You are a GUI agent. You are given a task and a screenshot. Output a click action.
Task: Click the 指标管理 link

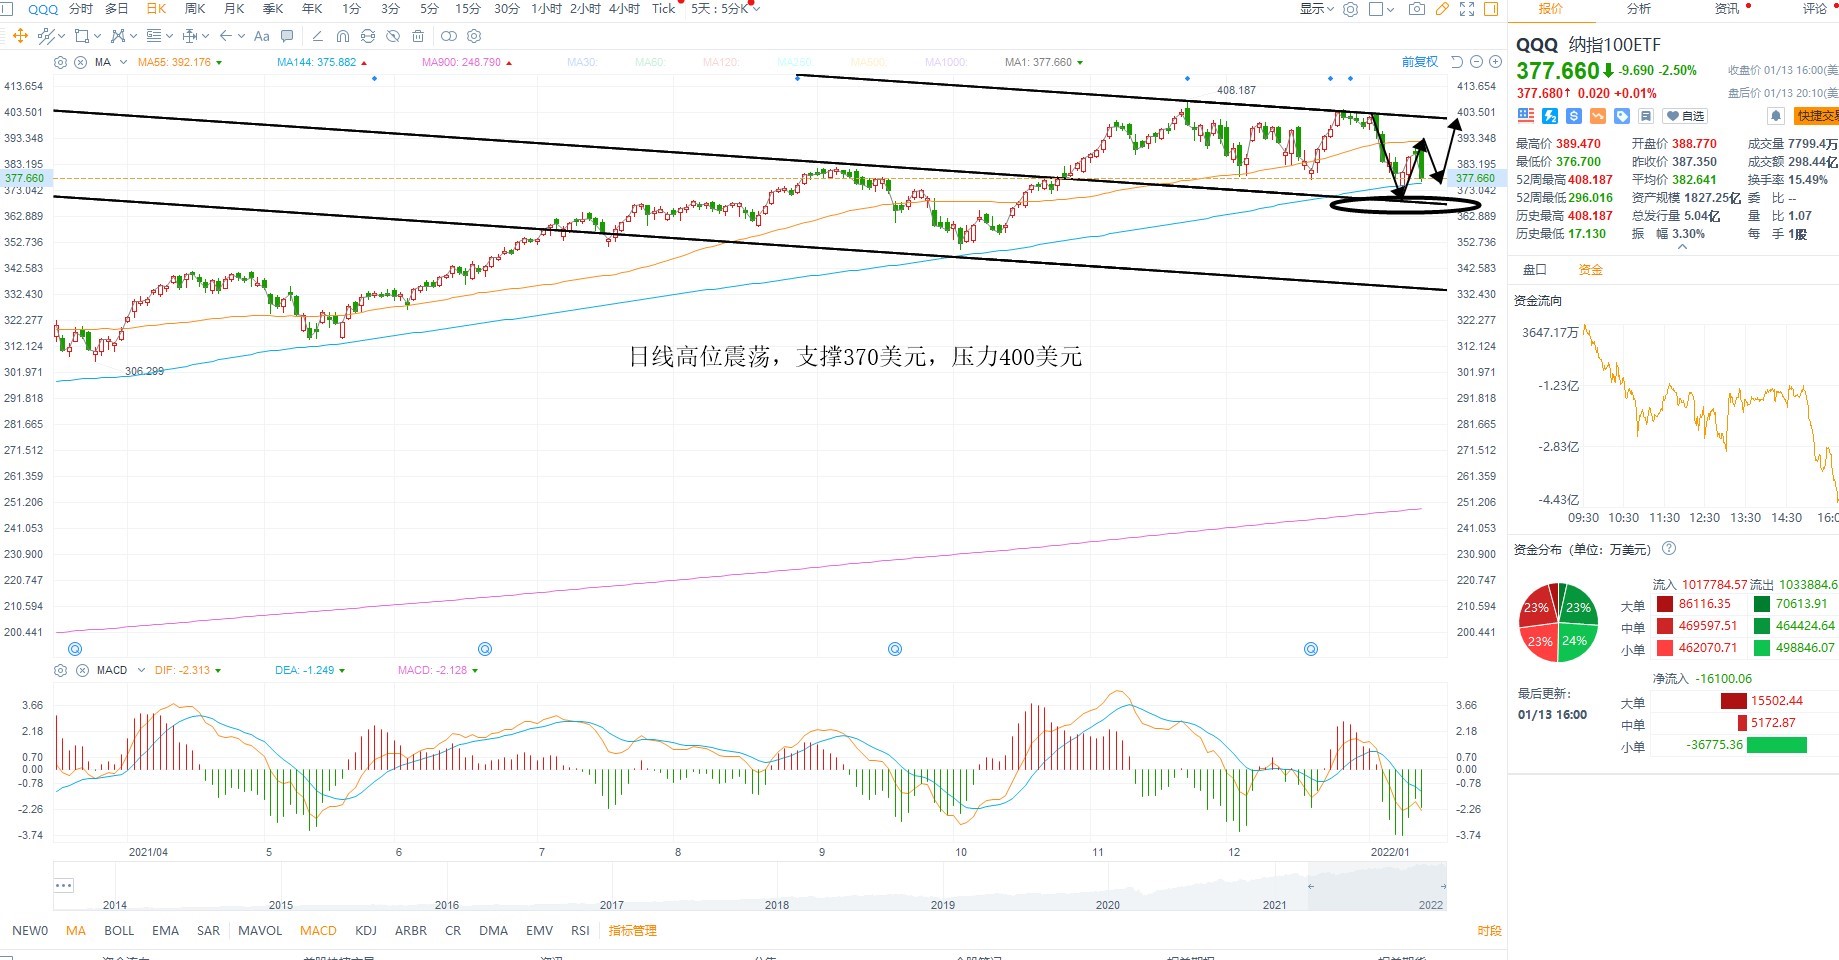[x=633, y=931]
